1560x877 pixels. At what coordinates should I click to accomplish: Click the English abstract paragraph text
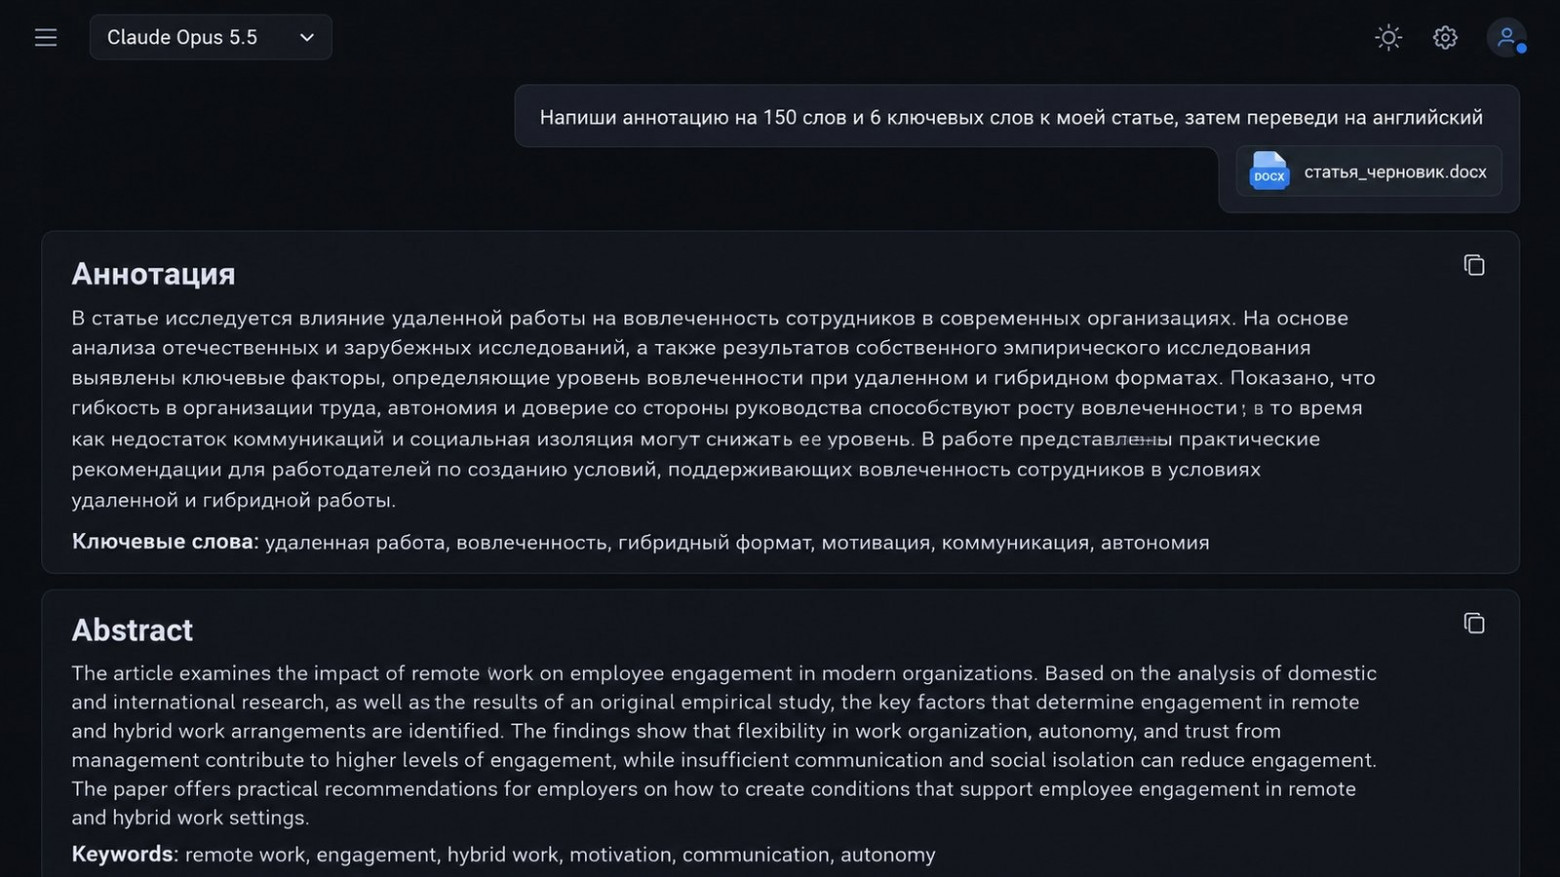click(x=724, y=745)
